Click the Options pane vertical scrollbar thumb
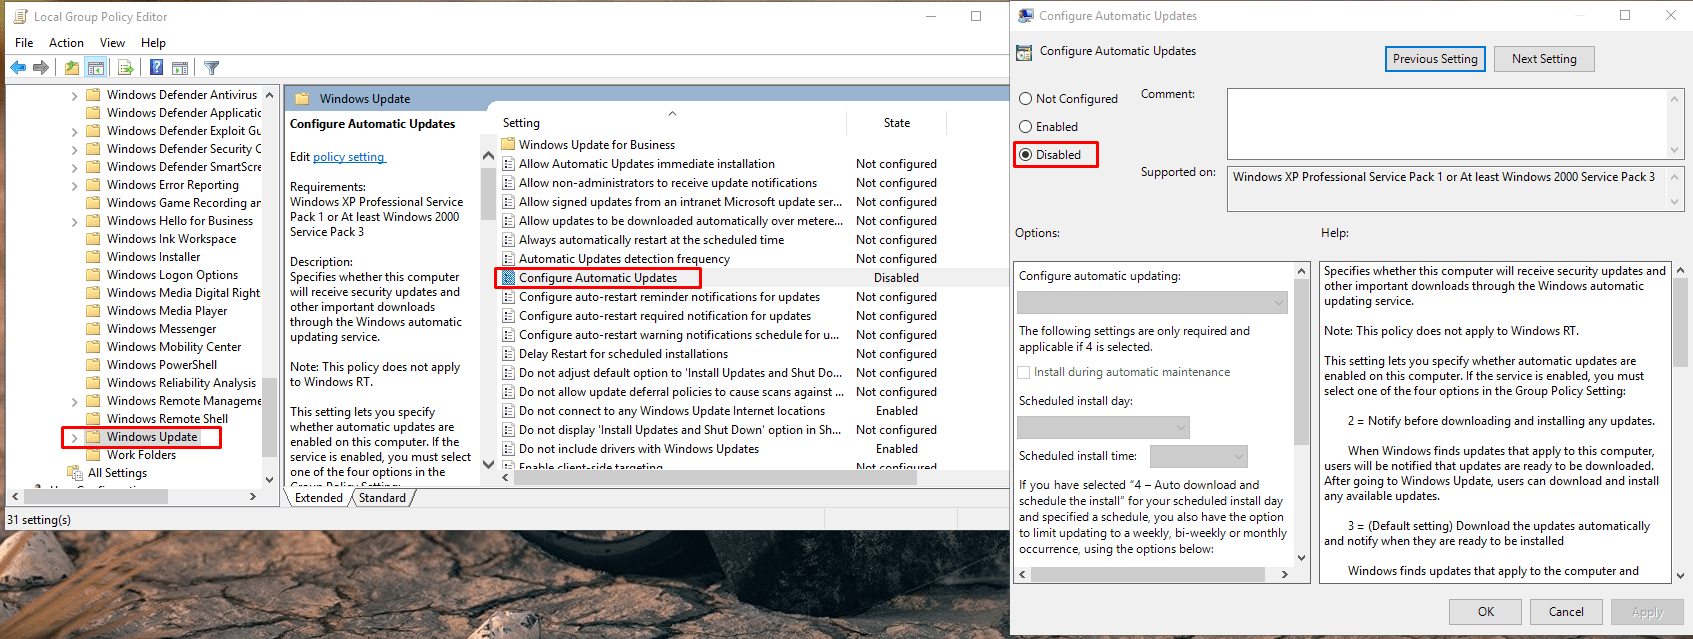Image resolution: width=1693 pixels, height=639 pixels. 1301,361
